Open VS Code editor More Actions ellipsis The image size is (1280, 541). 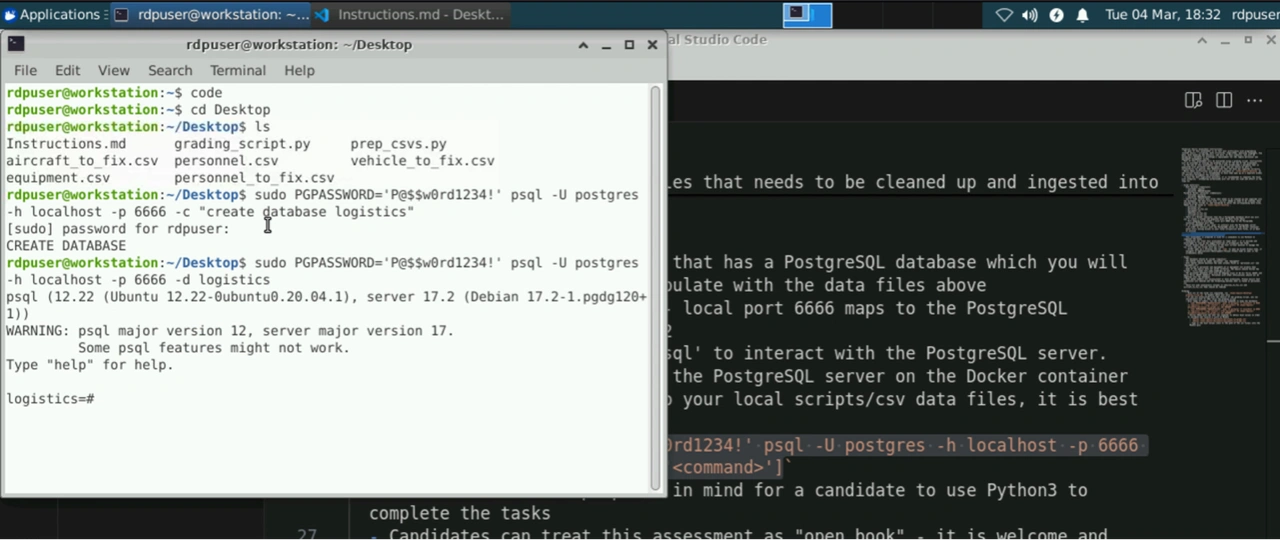pos(1254,100)
